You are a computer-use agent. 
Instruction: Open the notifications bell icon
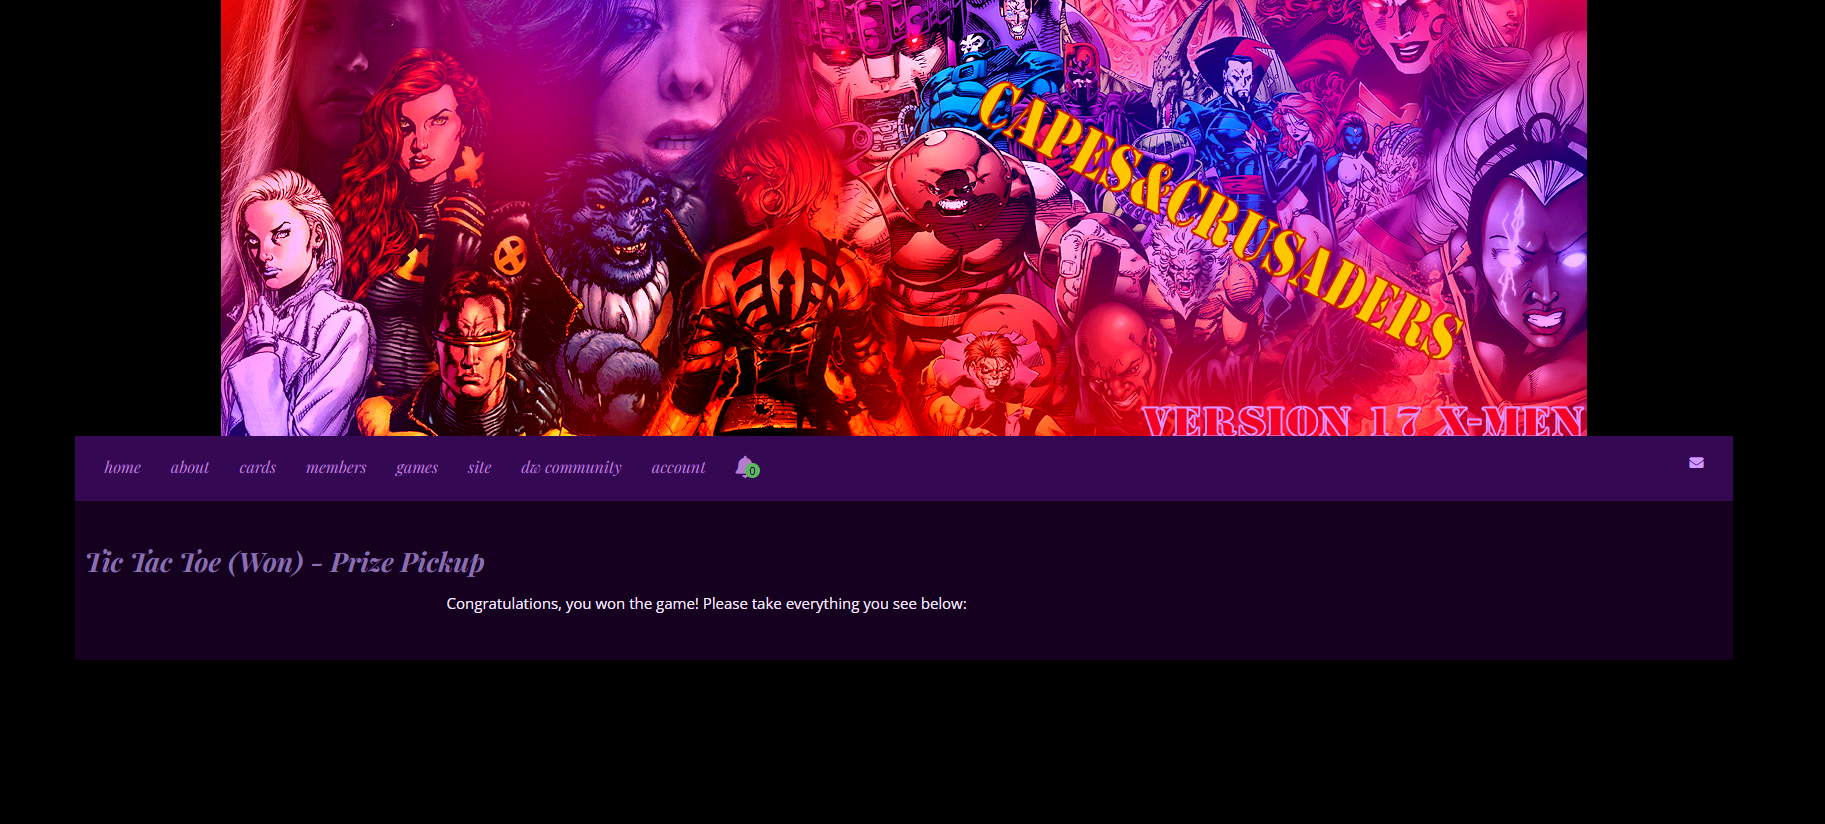746,467
